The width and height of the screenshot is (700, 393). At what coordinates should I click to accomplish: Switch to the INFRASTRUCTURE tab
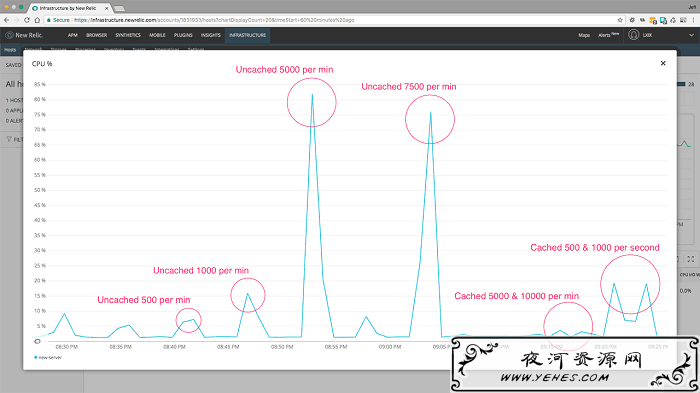[247, 35]
